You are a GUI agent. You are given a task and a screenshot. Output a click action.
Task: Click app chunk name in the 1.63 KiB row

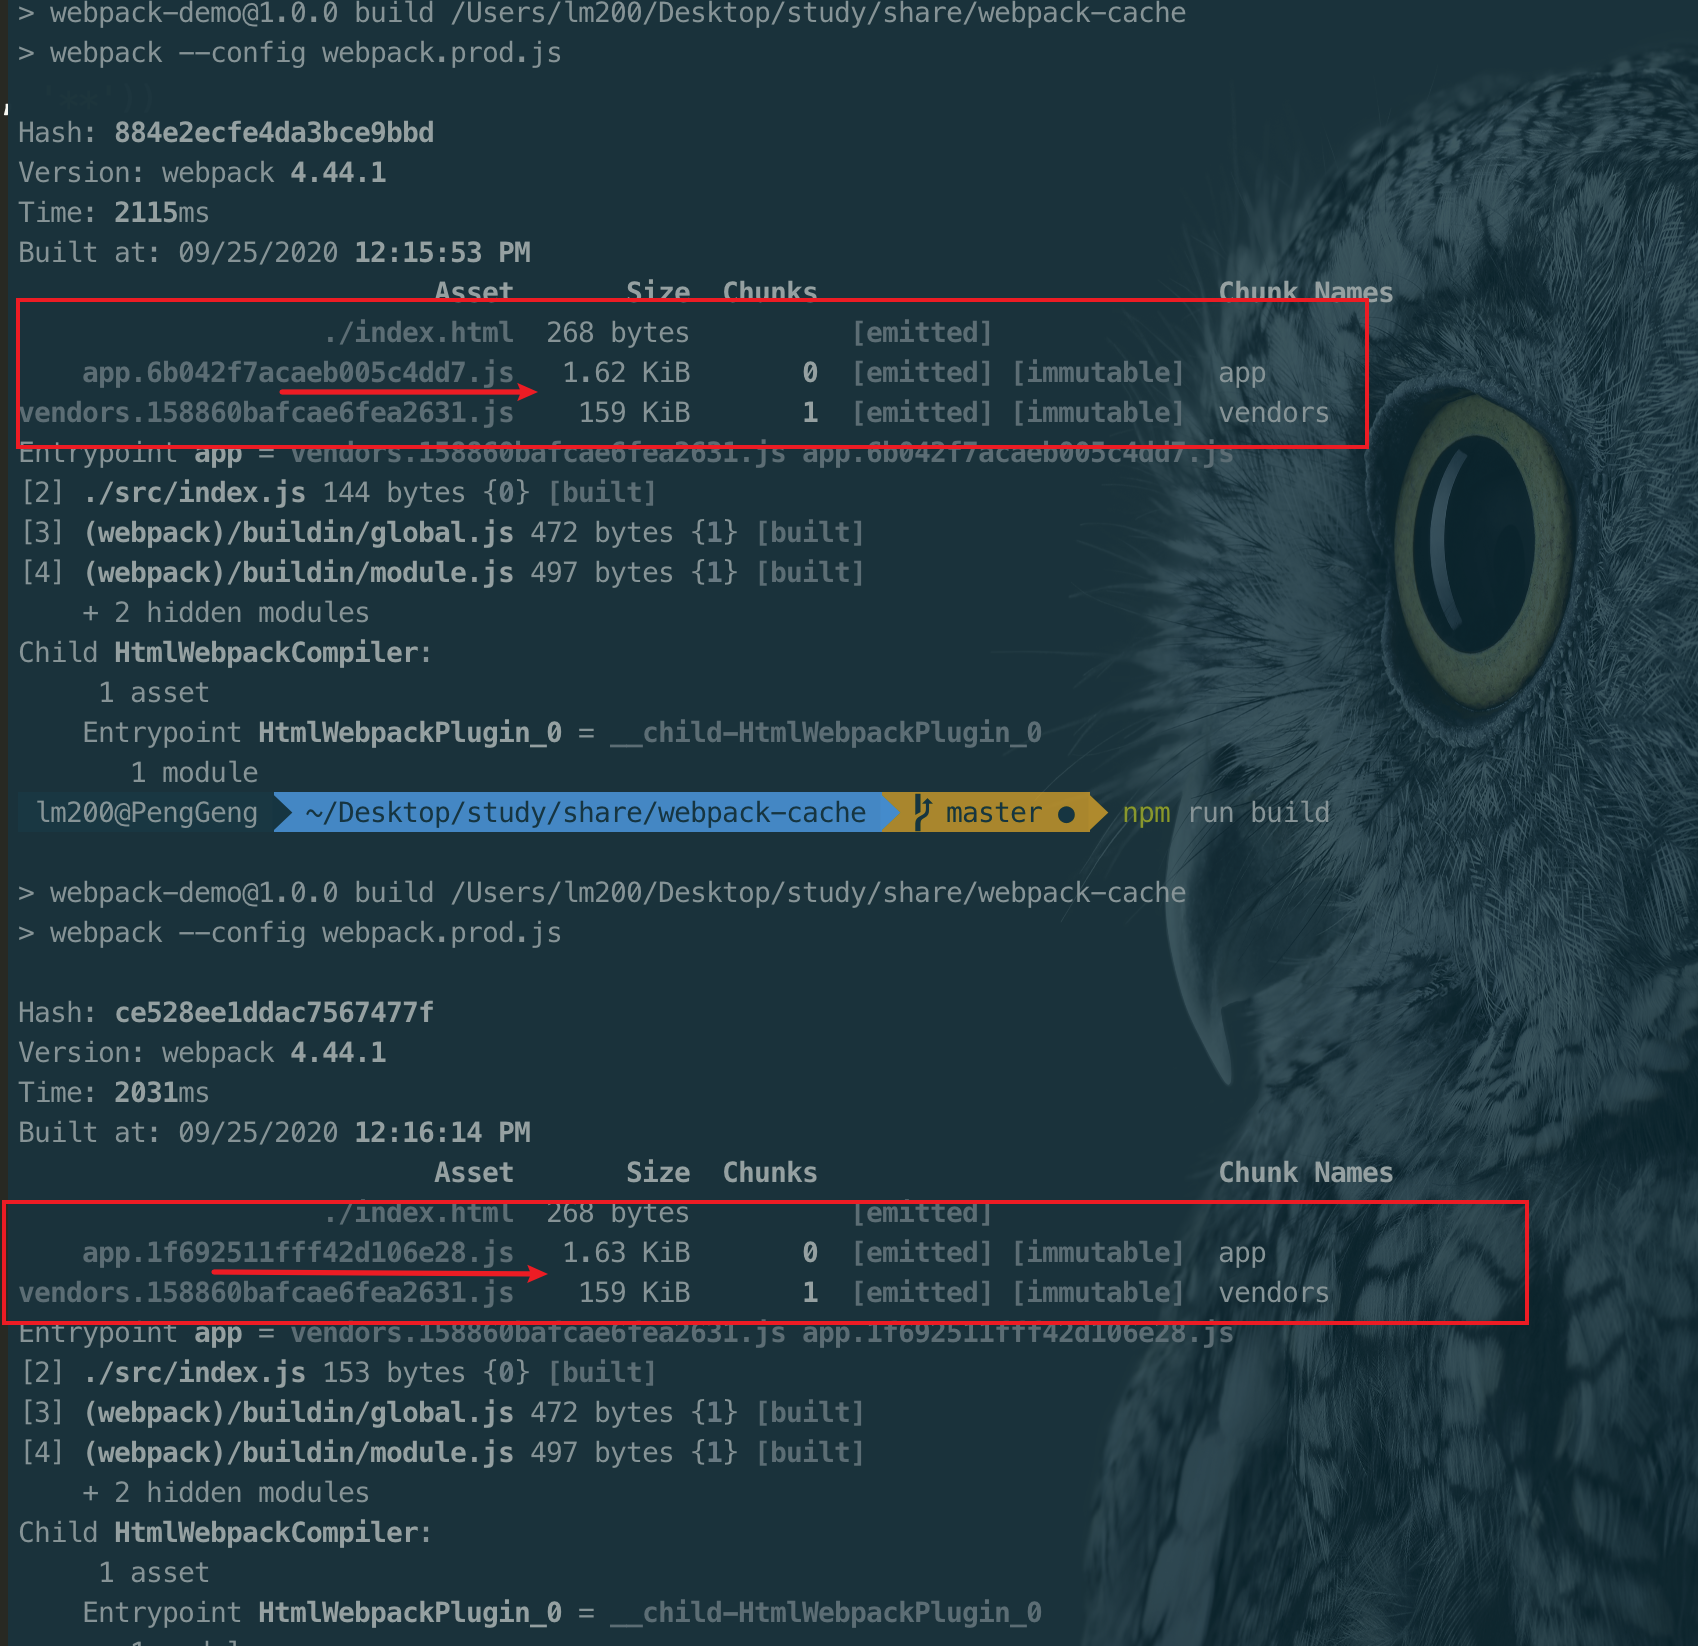[x=1242, y=1255]
